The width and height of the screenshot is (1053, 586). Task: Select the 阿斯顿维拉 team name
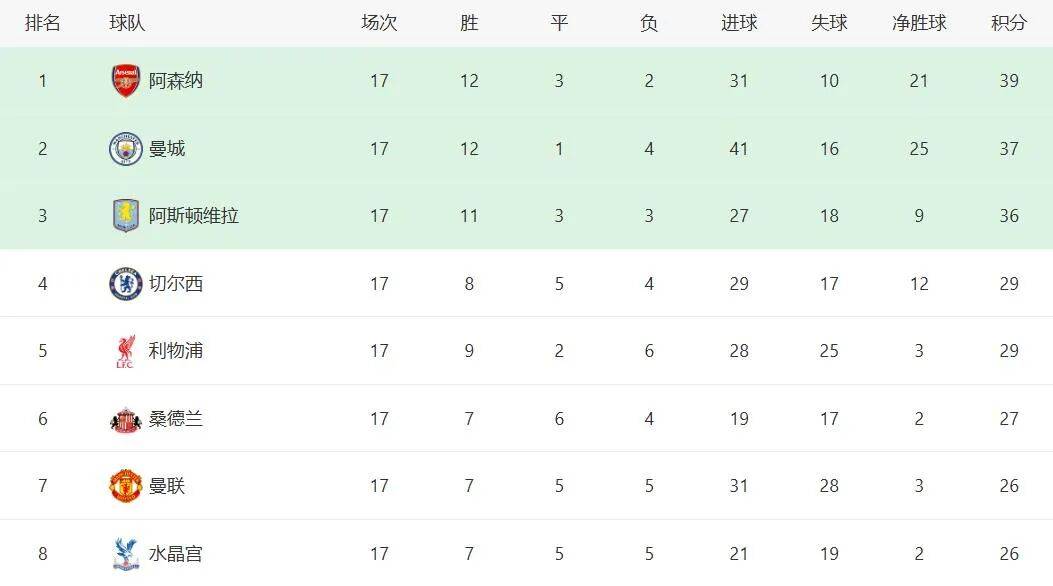pos(194,216)
